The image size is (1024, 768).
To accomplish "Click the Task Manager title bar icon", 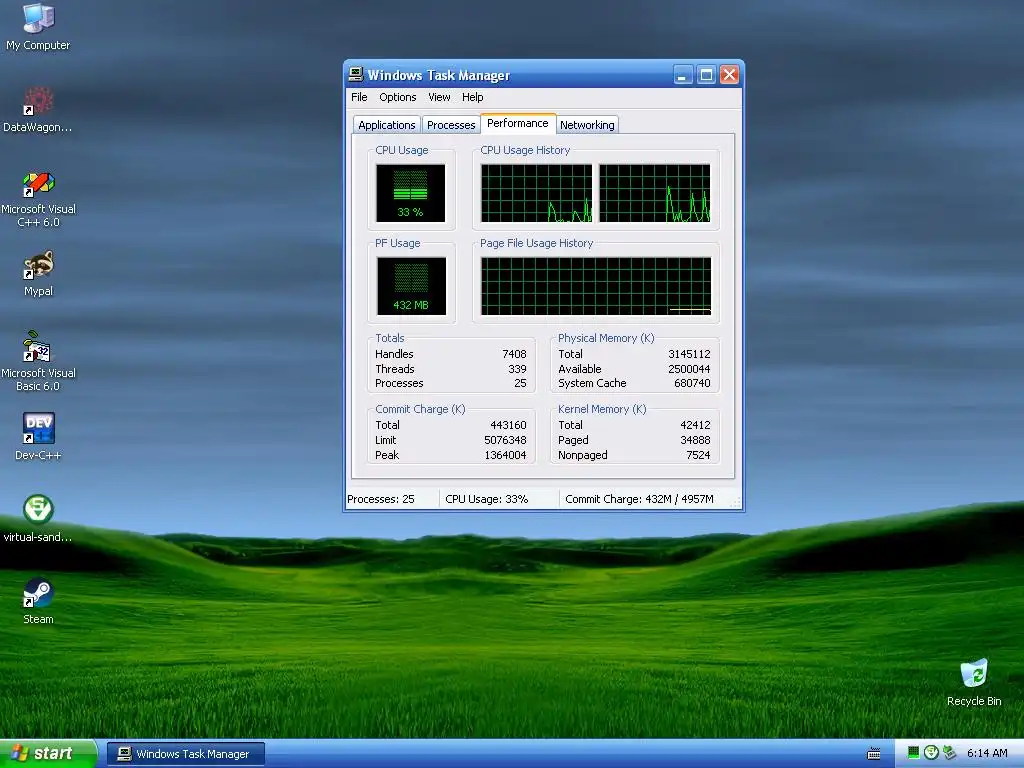I will click(355, 74).
